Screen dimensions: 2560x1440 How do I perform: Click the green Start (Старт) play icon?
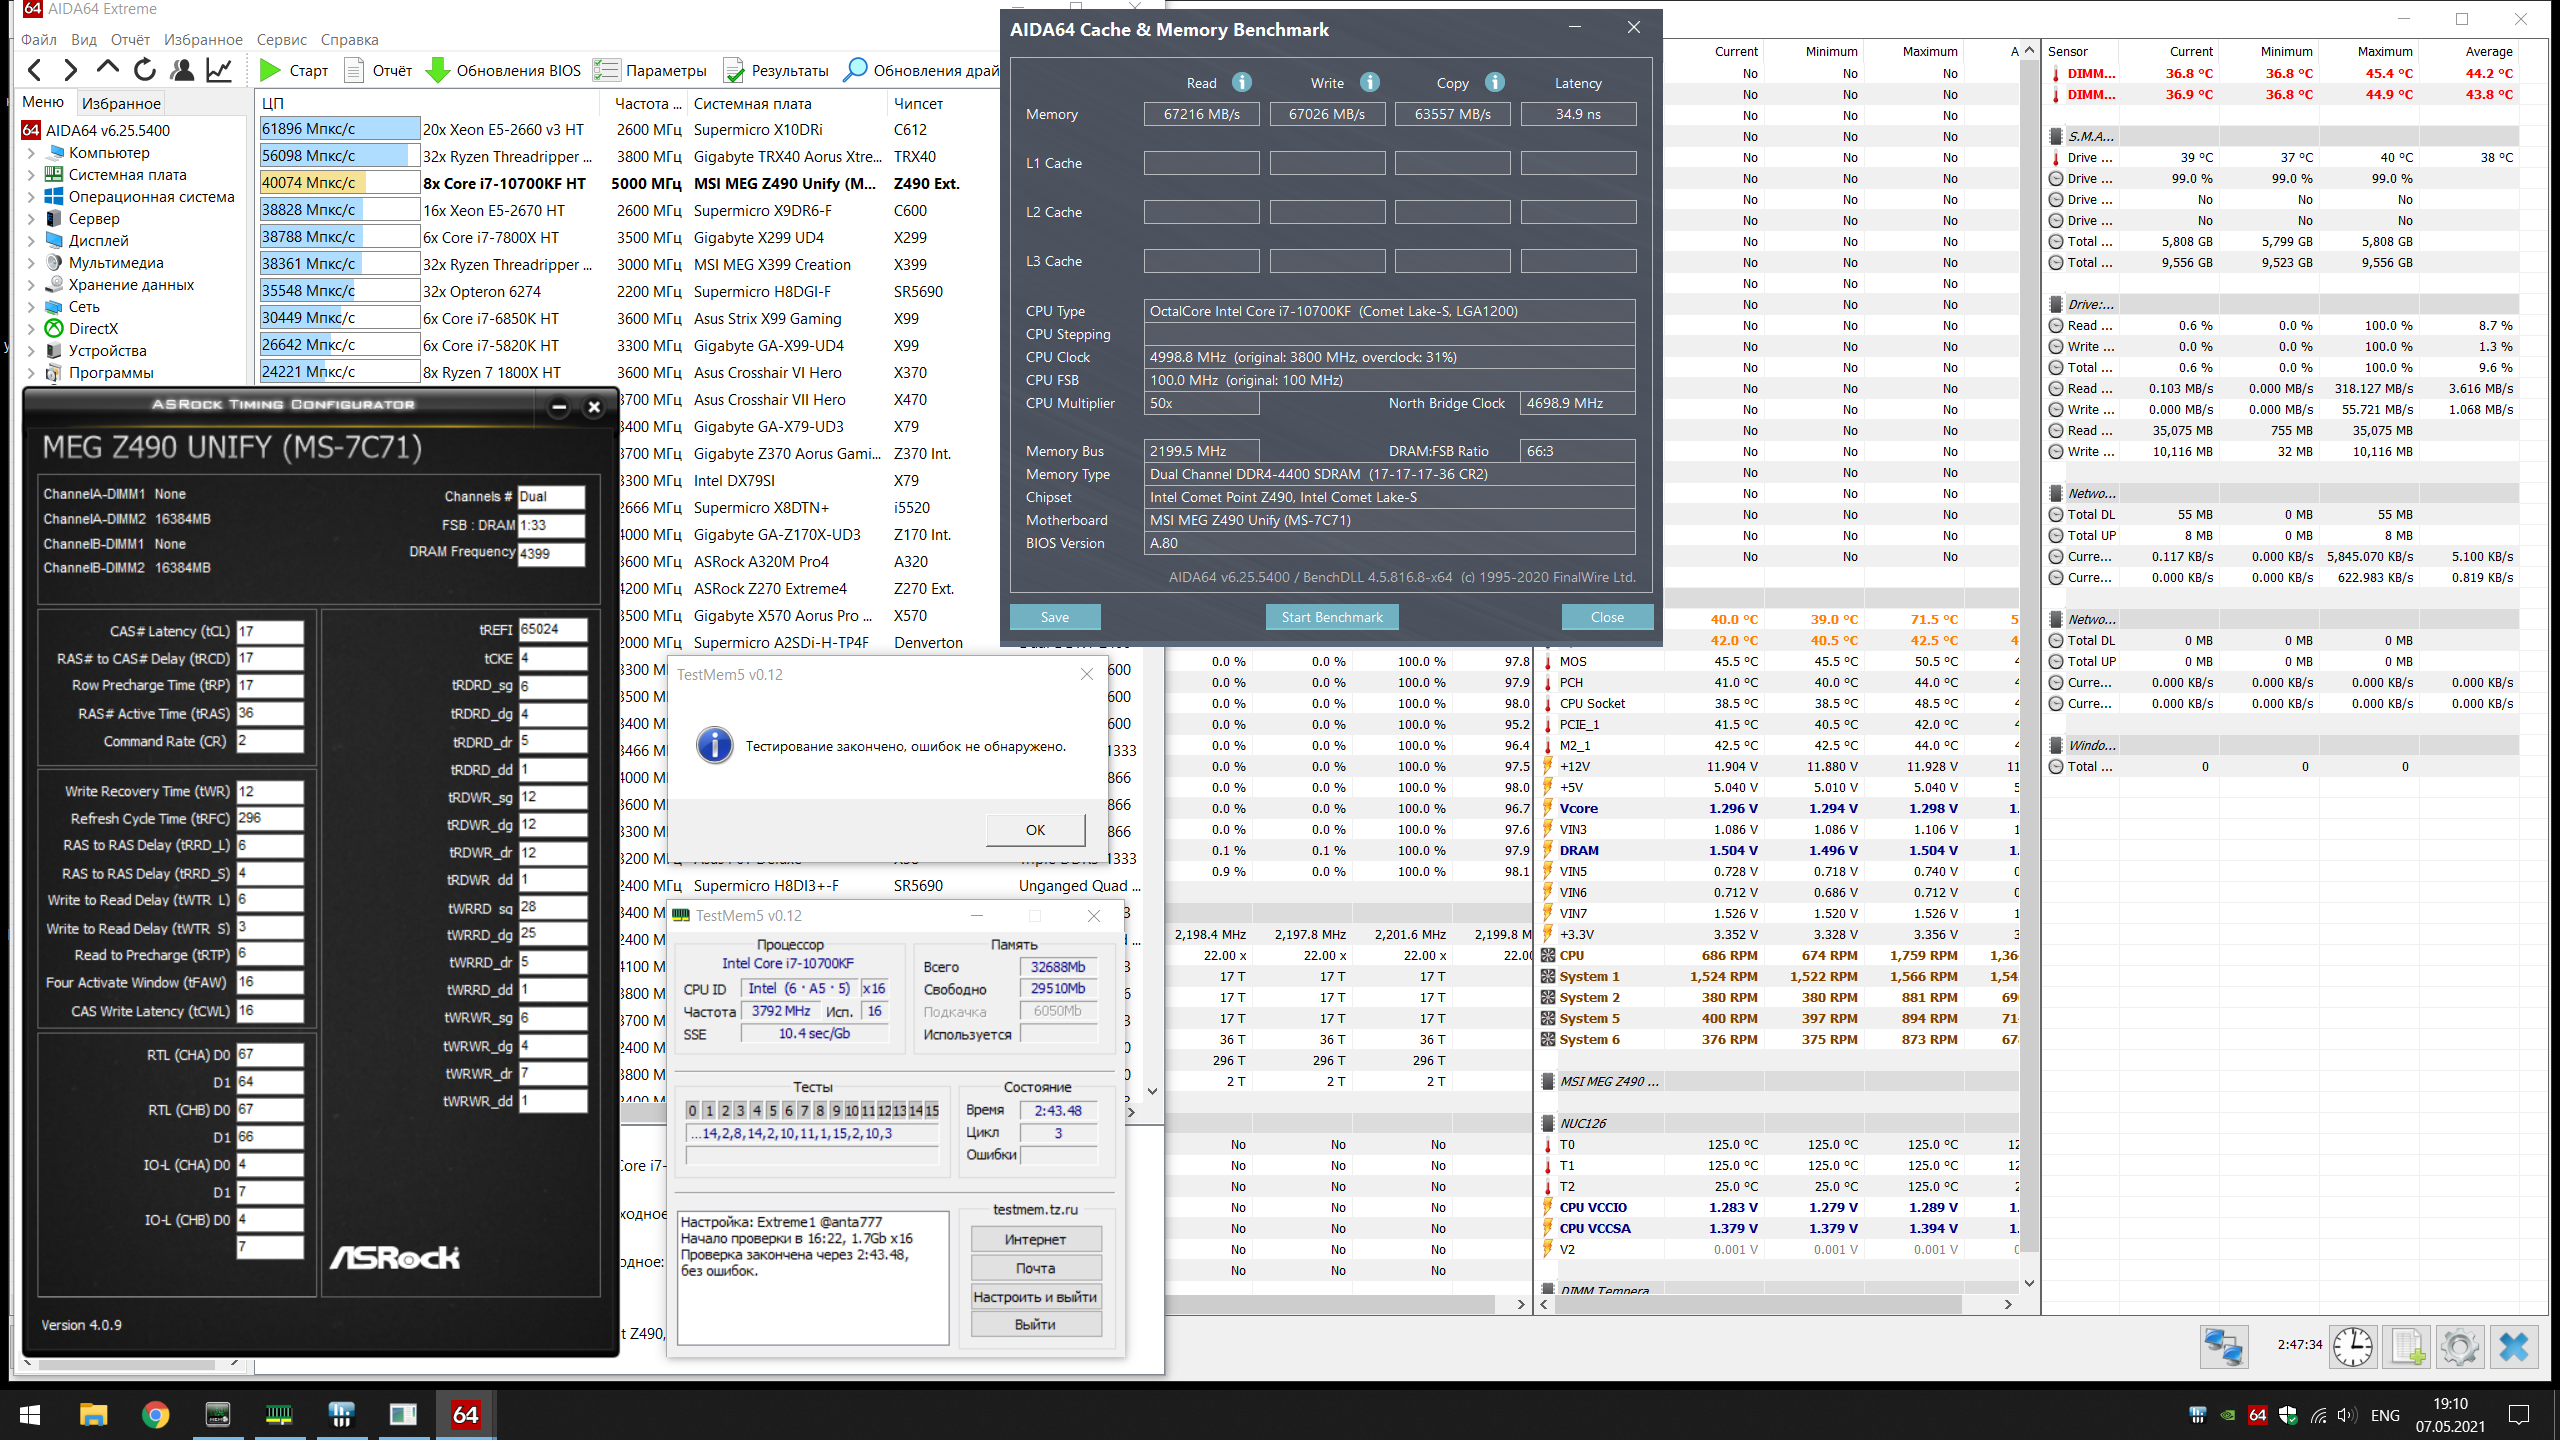pyautogui.click(x=270, y=70)
